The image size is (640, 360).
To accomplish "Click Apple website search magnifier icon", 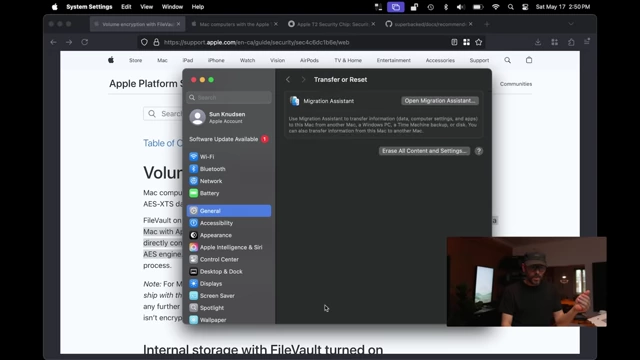I will pos(507,60).
